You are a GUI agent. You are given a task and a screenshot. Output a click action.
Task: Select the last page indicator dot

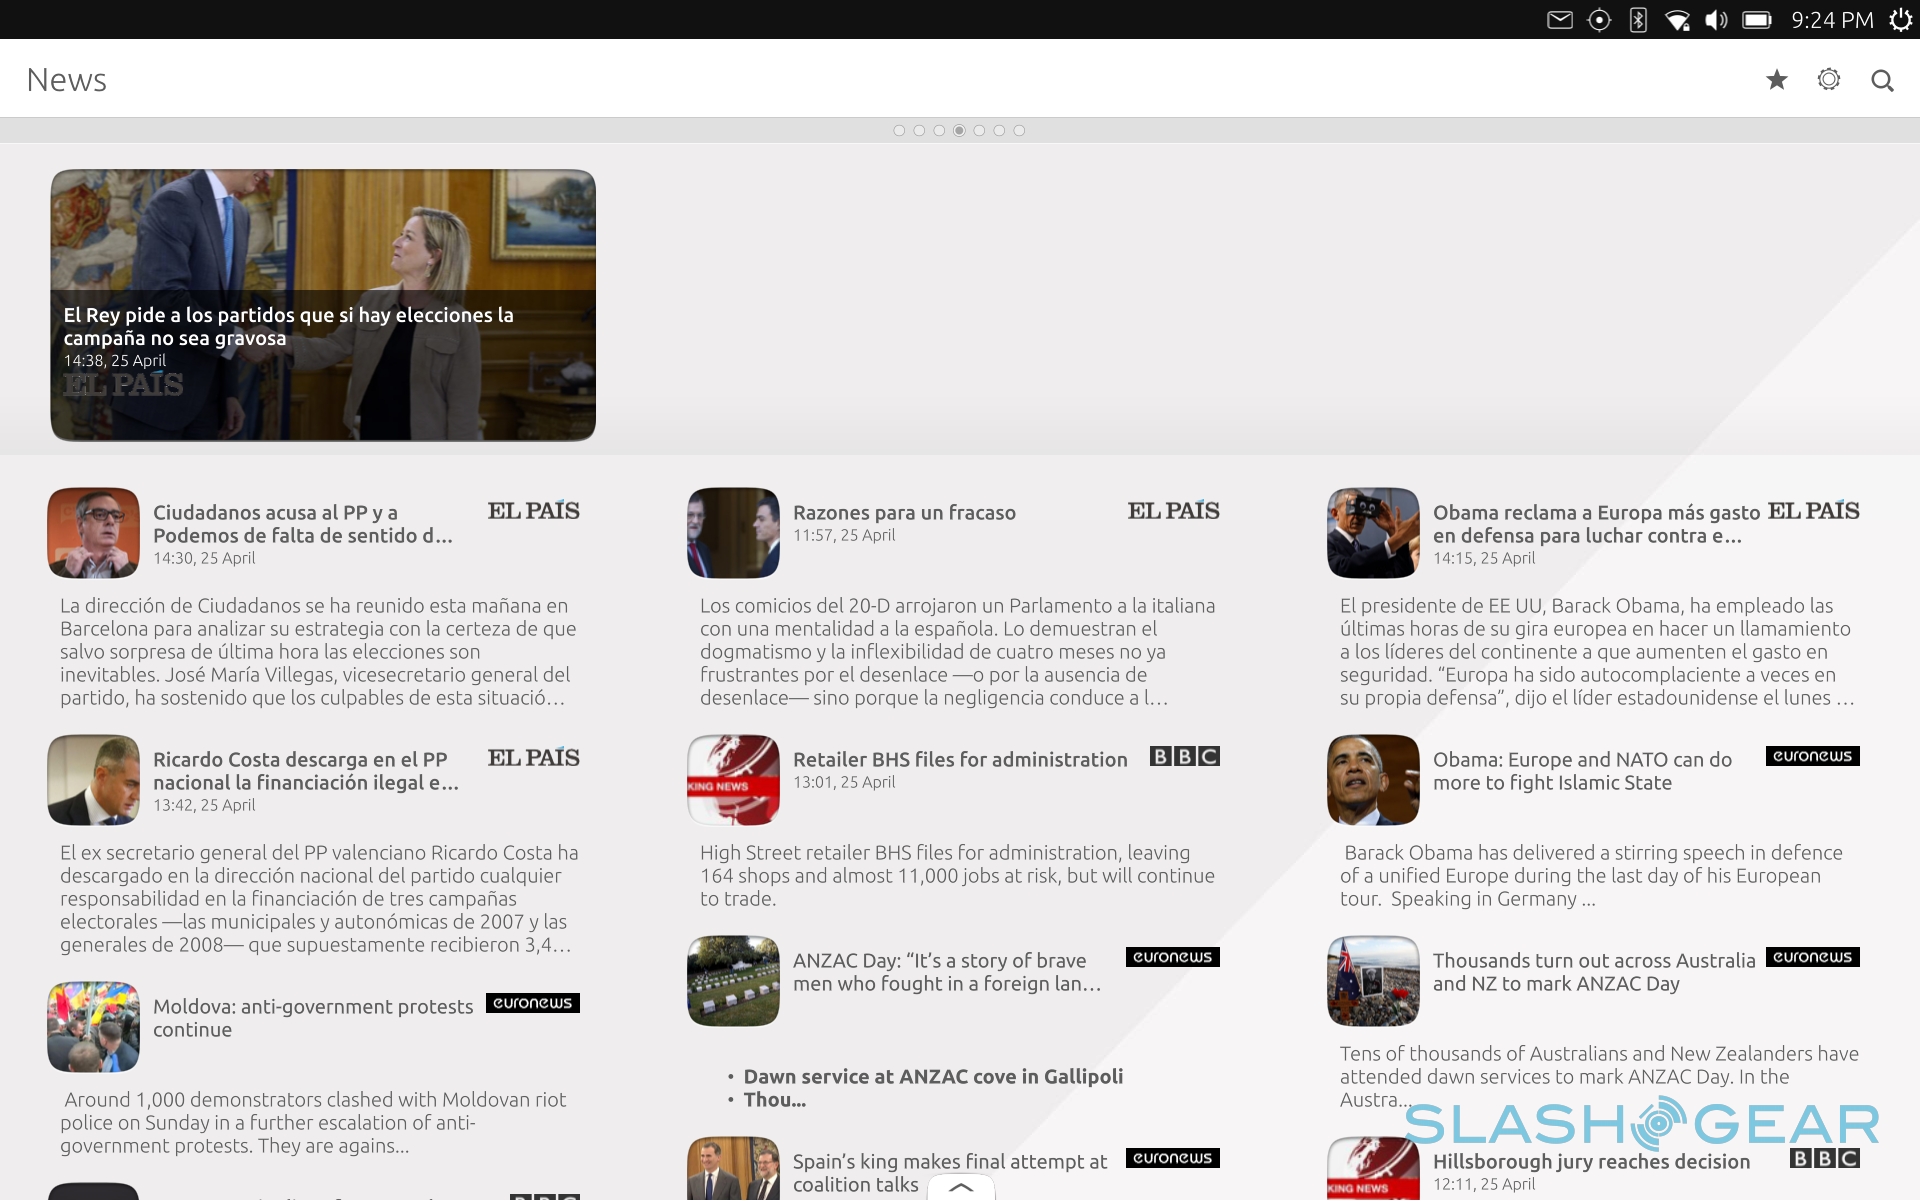click(1019, 130)
